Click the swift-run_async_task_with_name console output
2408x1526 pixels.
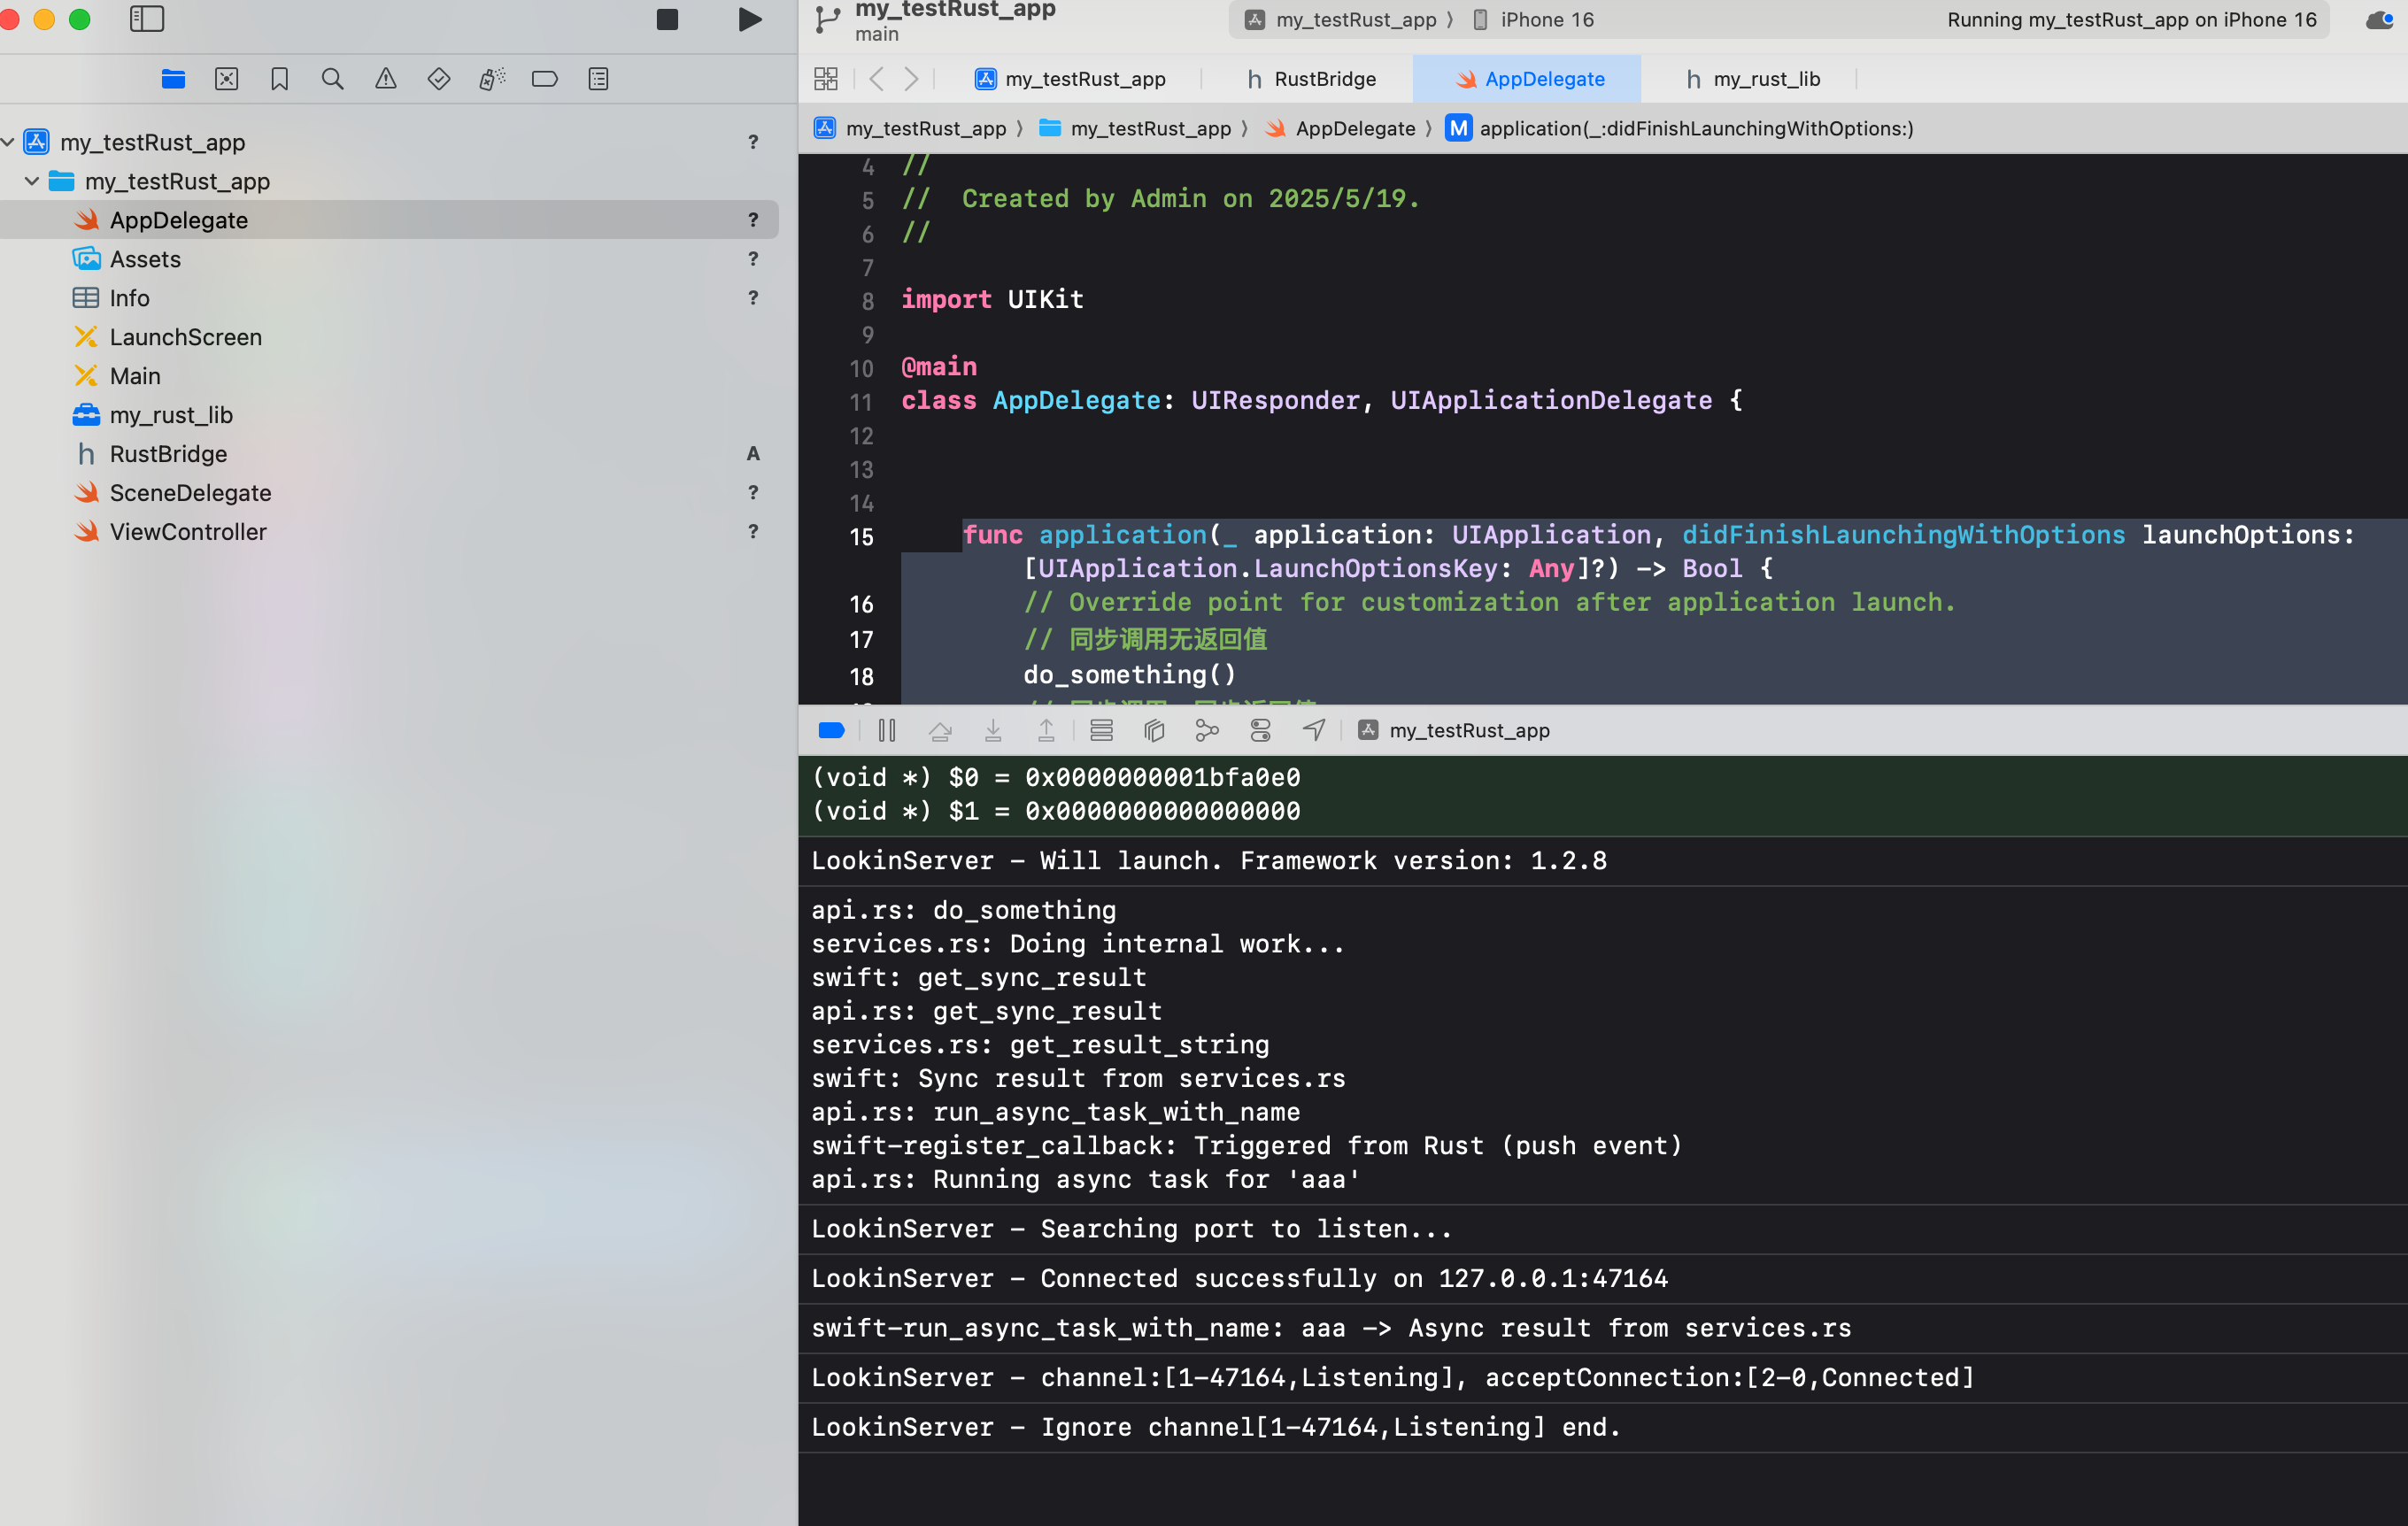1331,1329
